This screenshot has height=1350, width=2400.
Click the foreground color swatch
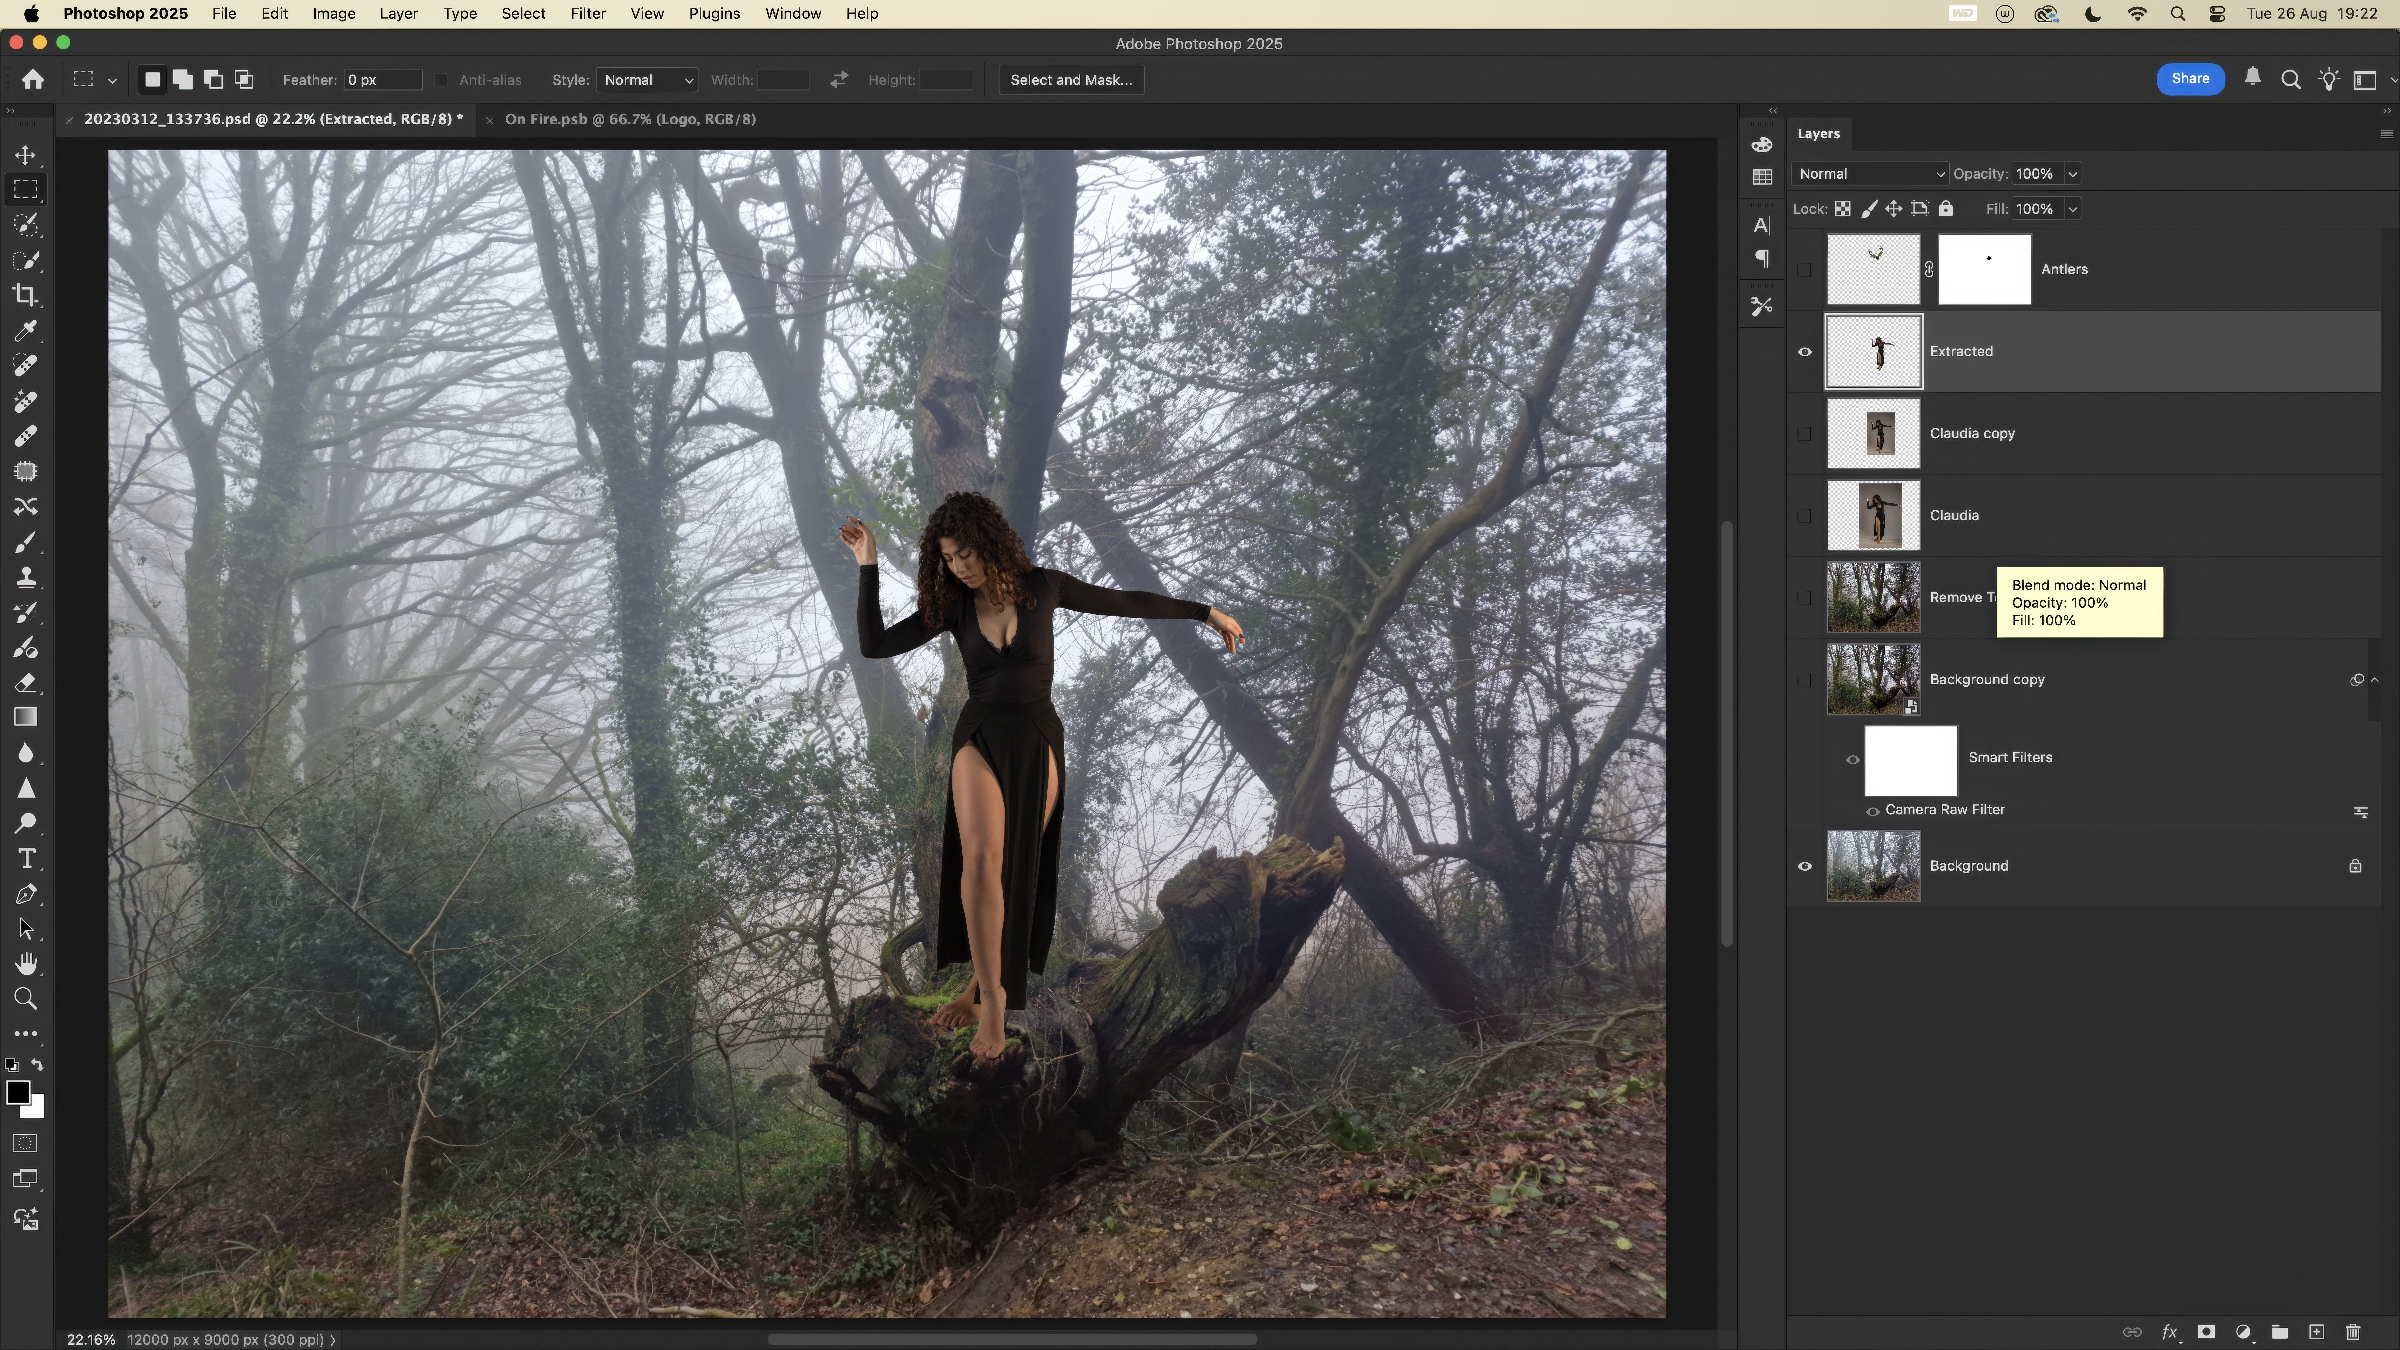[18, 1093]
